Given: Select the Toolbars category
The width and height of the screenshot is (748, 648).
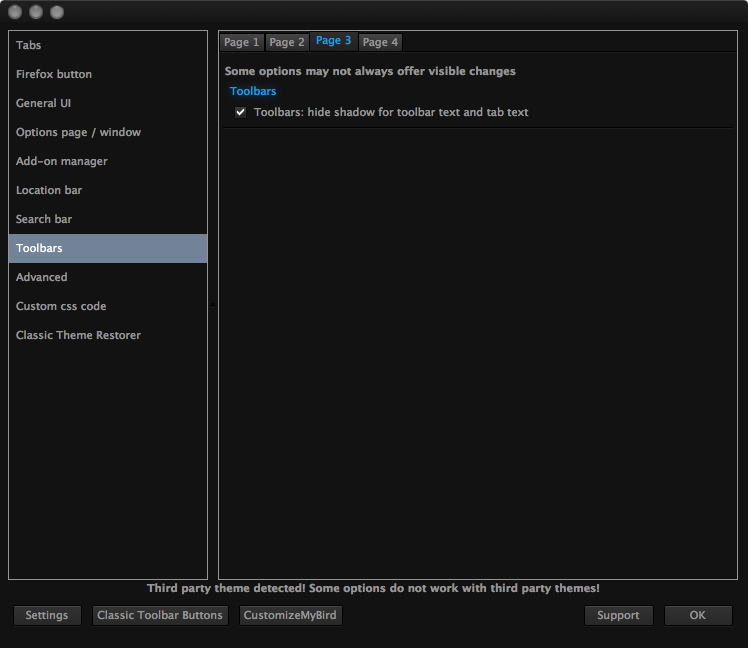Looking at the screenshot, I should pos(108,248).
